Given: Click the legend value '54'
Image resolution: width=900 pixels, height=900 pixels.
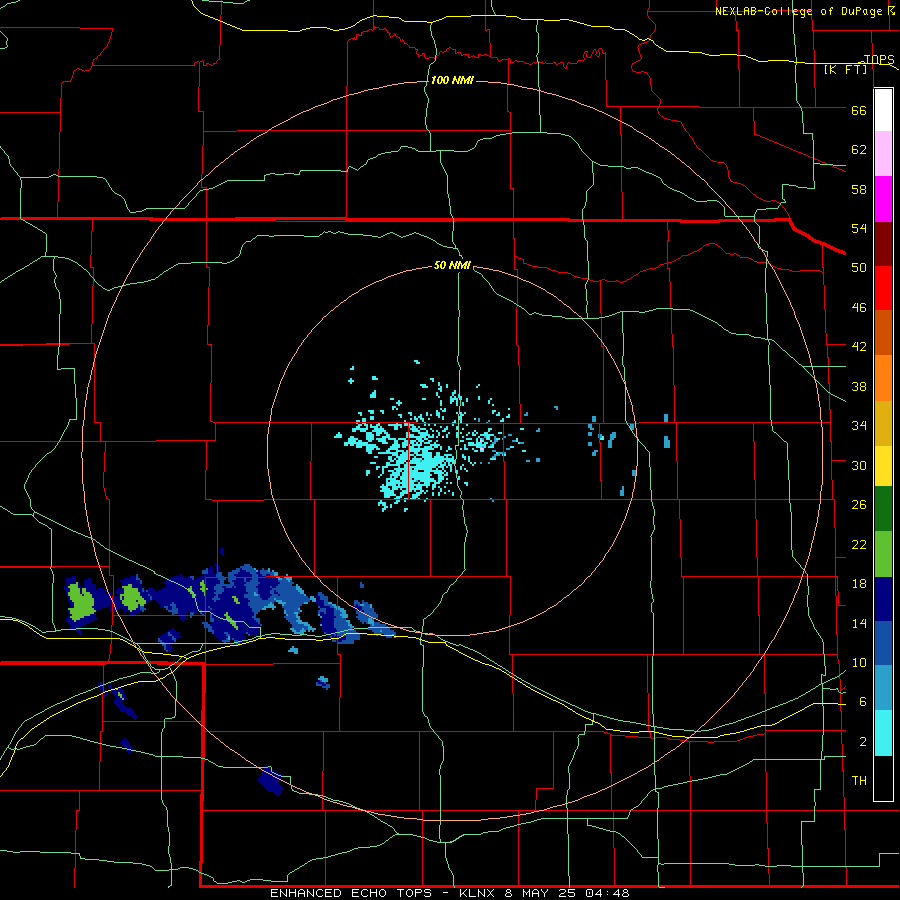Looking at the screenshot, I should coord(859,228).
